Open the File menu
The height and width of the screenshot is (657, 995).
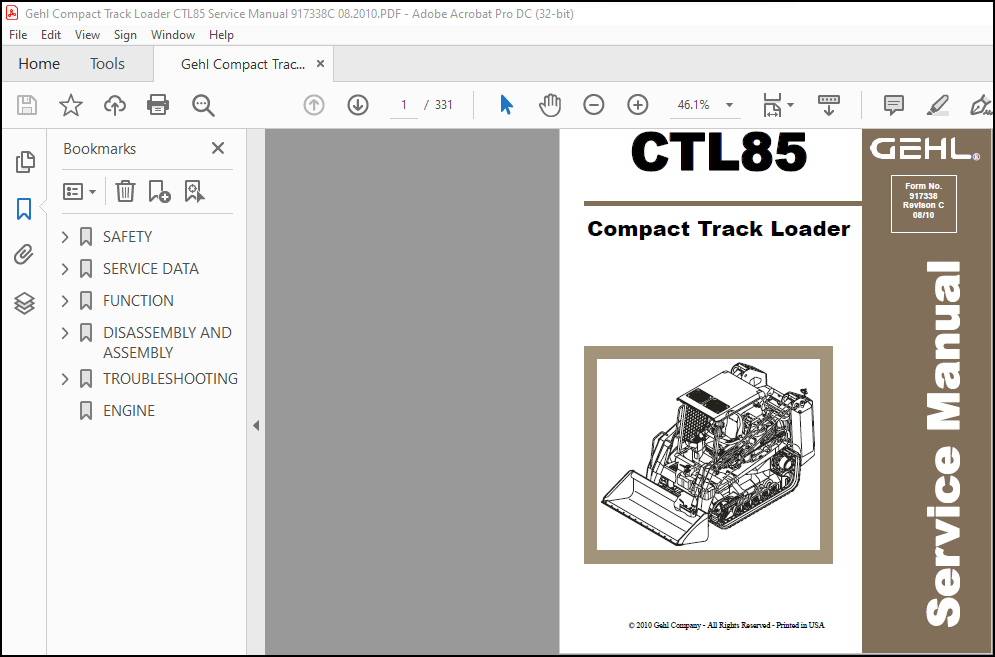tap(18, 35)
